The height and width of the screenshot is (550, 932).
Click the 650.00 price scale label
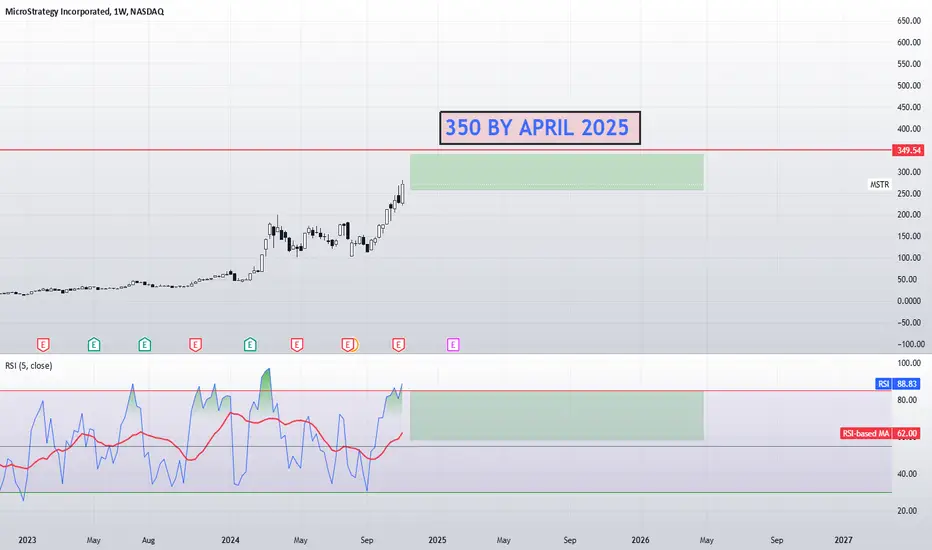[909, 21]
